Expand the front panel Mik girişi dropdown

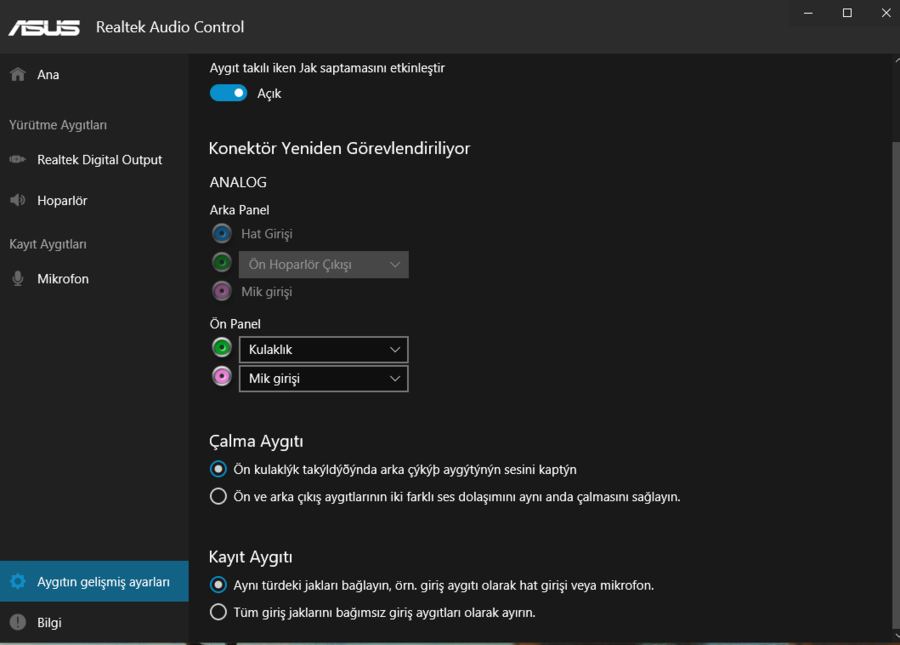323,379
